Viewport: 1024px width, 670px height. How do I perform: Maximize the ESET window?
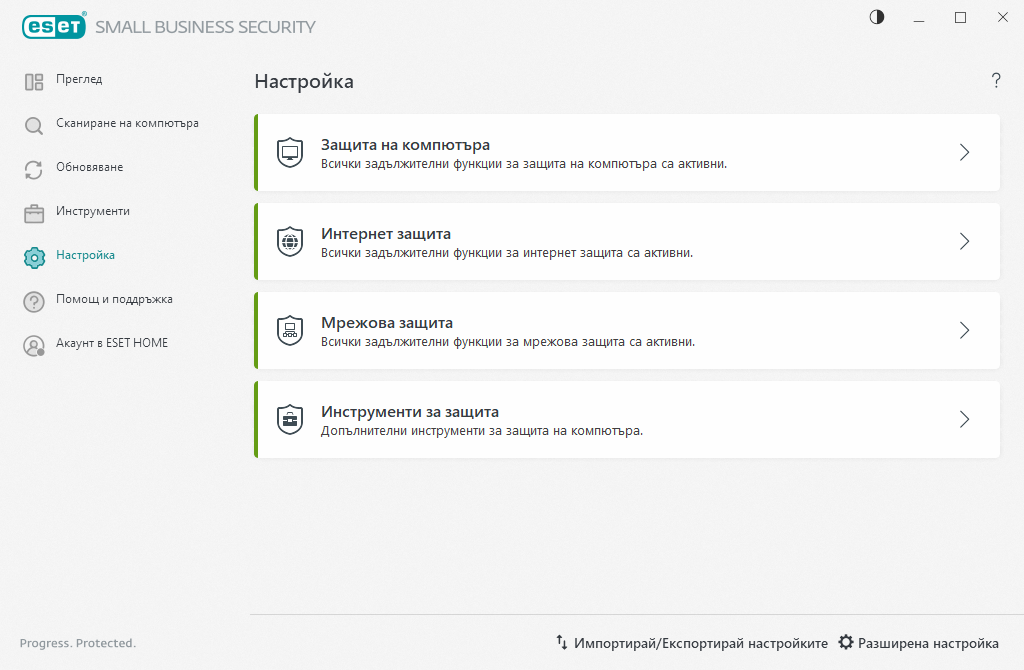960,18
